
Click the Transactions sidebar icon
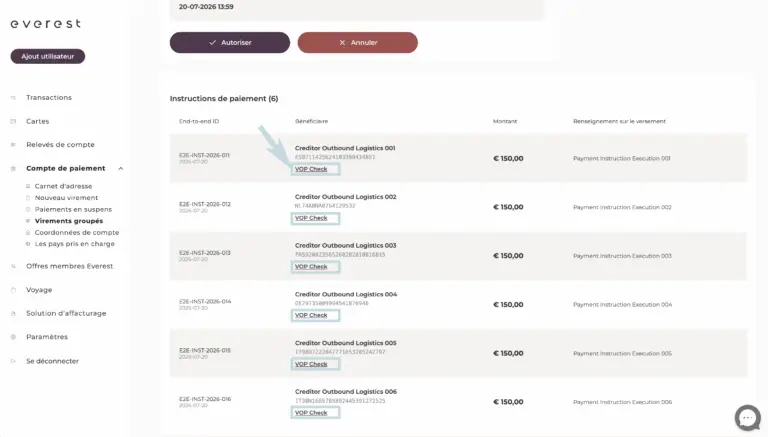(13, 97)
